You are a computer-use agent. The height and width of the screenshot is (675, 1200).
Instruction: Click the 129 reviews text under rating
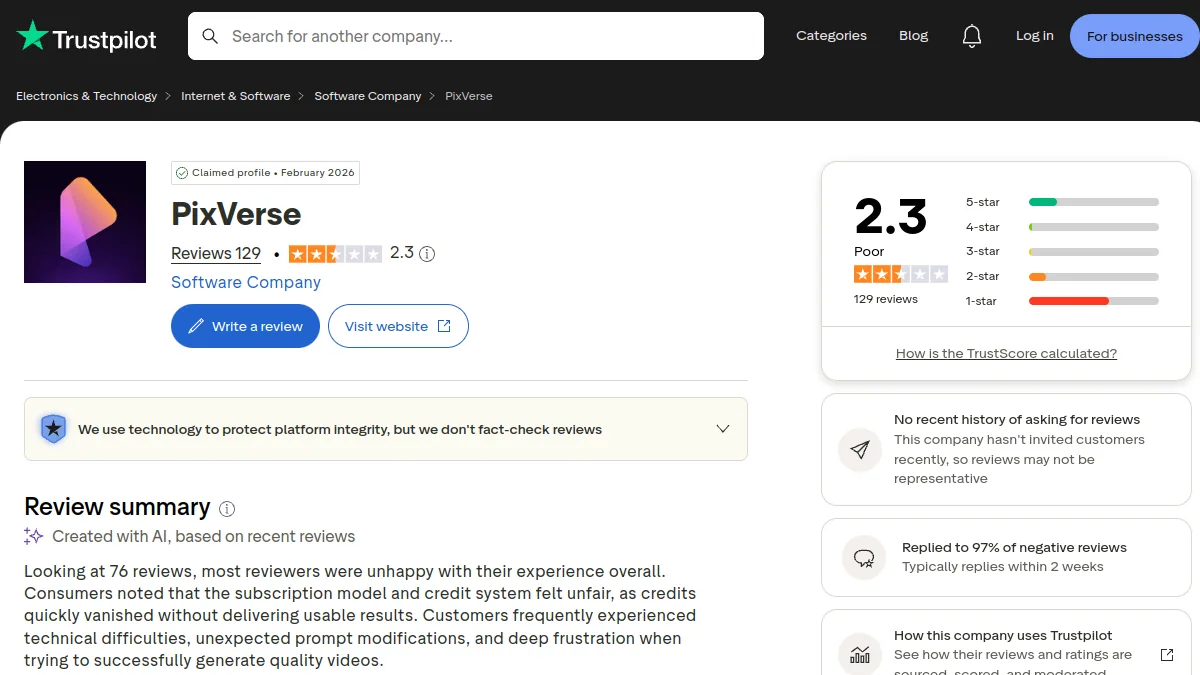[x=886, y=299]
